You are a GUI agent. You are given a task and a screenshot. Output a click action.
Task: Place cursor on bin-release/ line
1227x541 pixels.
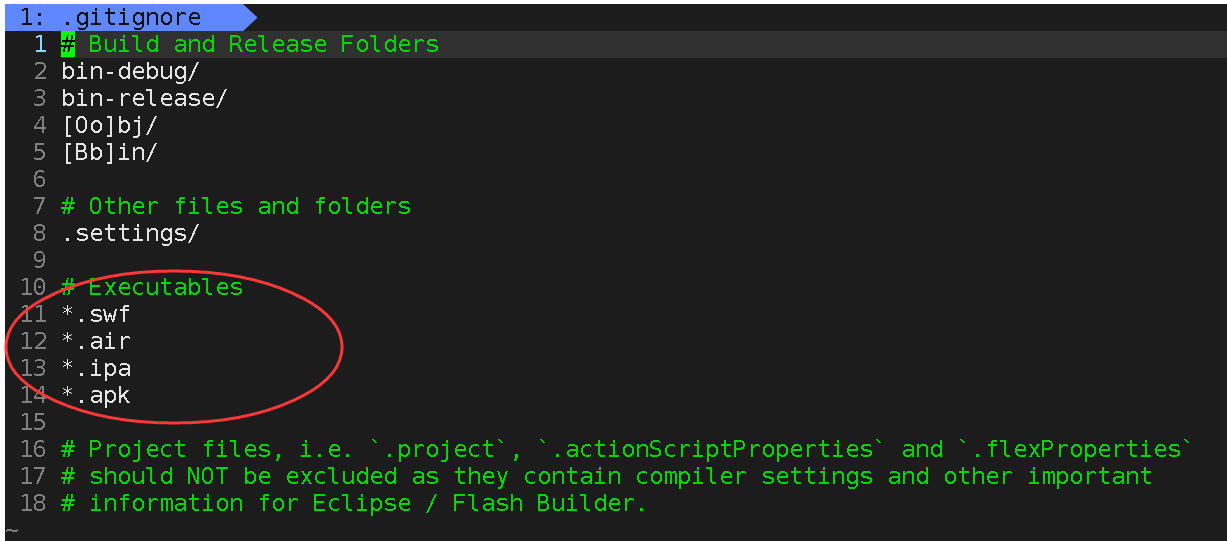tap(144, 98)
